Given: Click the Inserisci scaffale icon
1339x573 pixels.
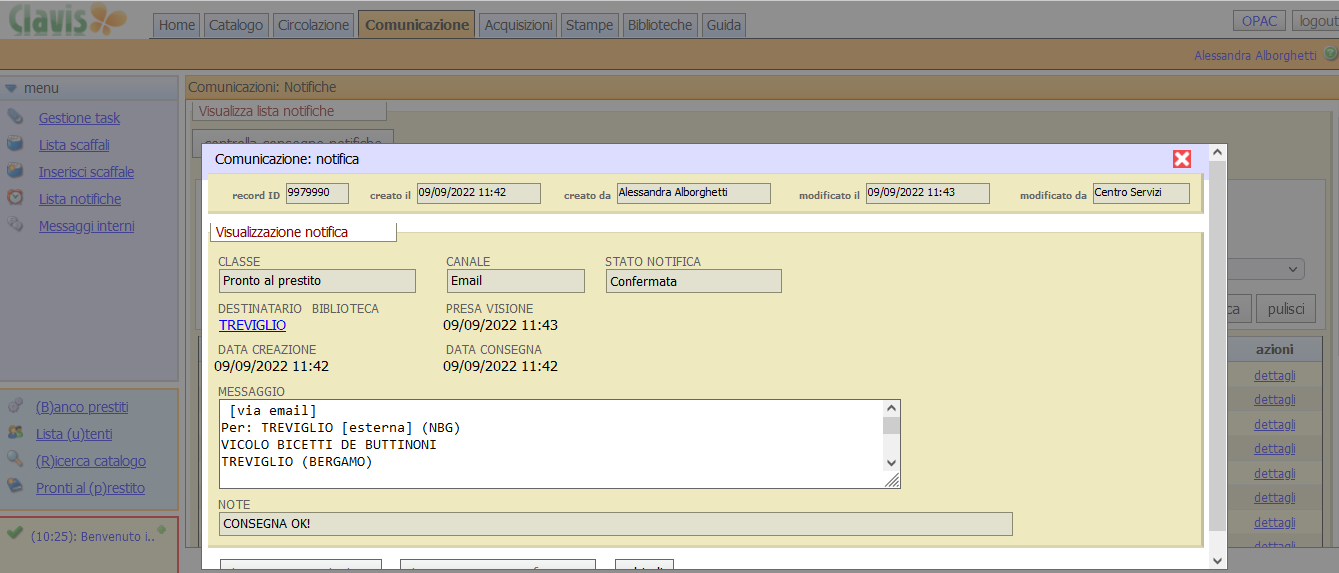Looking at the screenshot, I should tap(15, 171).
